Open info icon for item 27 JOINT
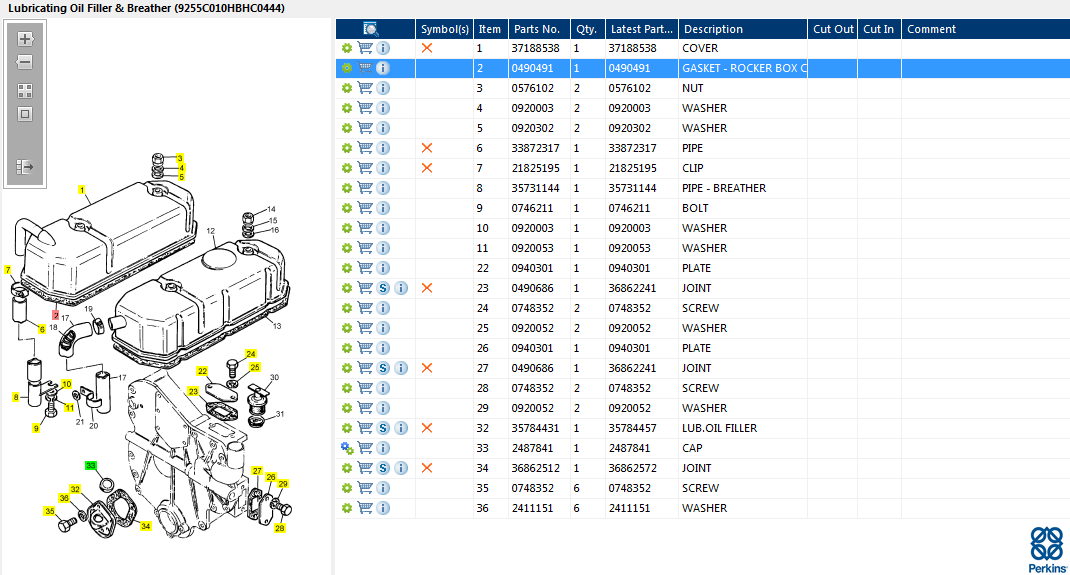1070x575 pixels. 401,368
